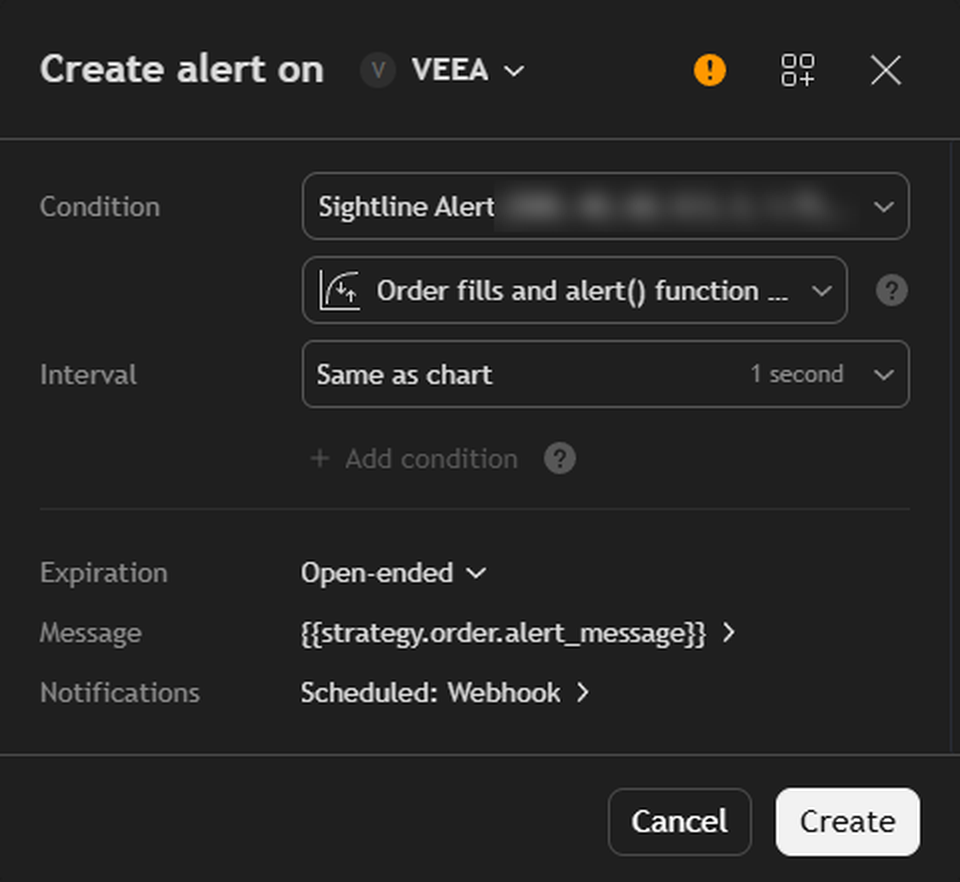Image resolution: width=960 pixels, height=882 pixels.
Task: Click the help icon next to Add condition
Action: click(560, 458)
